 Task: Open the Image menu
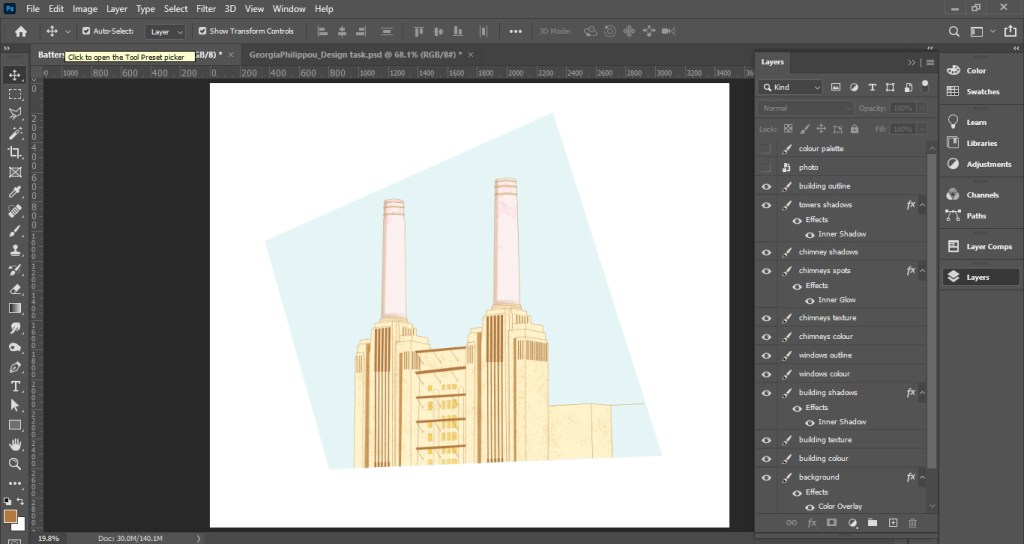(85, 8)
